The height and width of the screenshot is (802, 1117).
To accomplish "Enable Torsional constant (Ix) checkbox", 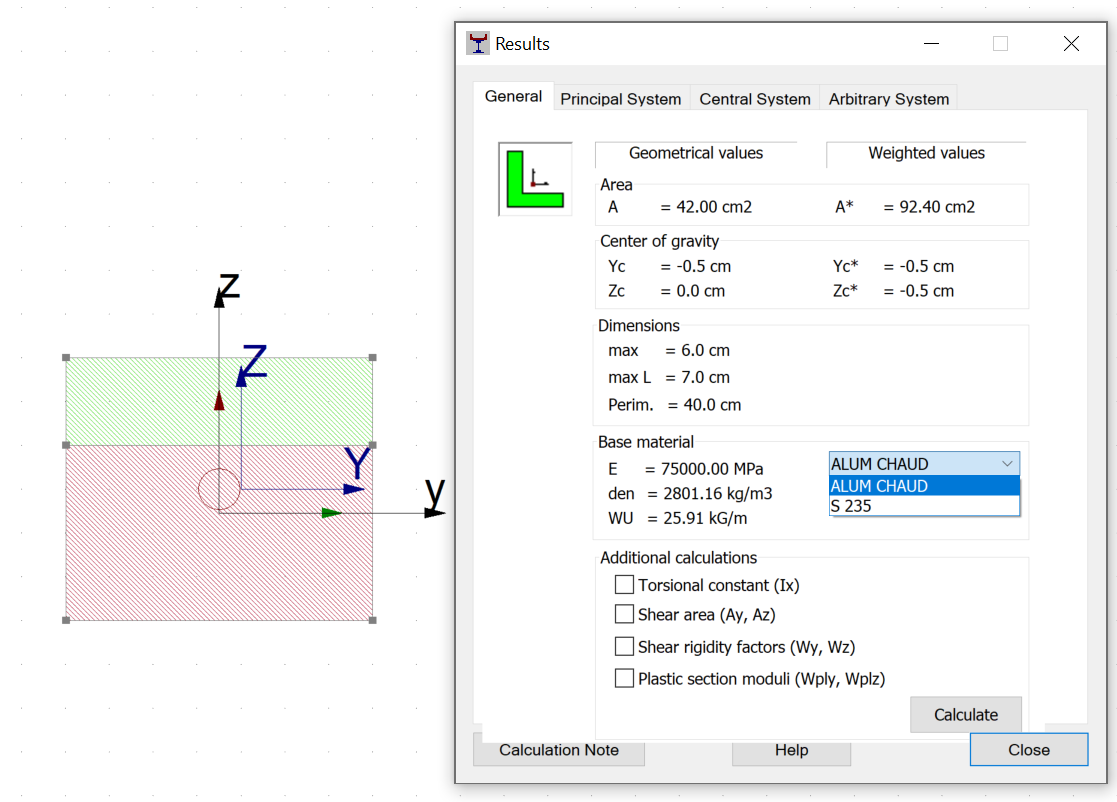I will [x=624, y=585].
